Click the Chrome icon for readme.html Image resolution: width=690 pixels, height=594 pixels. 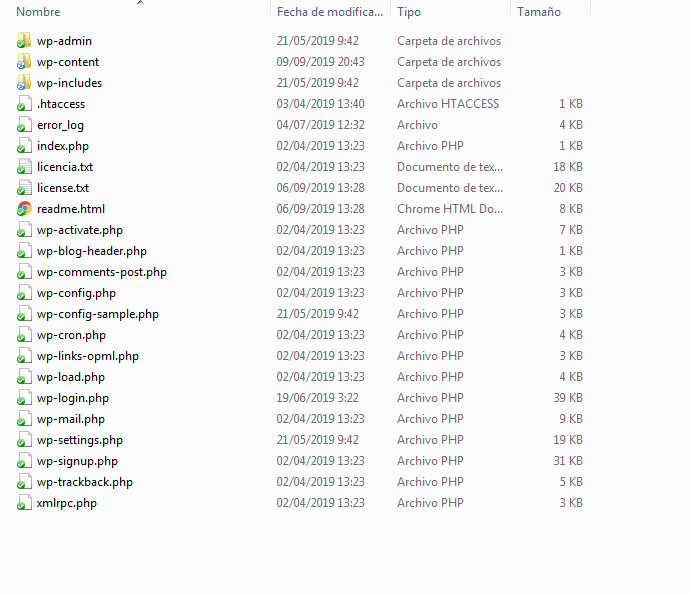coord(24,209)
